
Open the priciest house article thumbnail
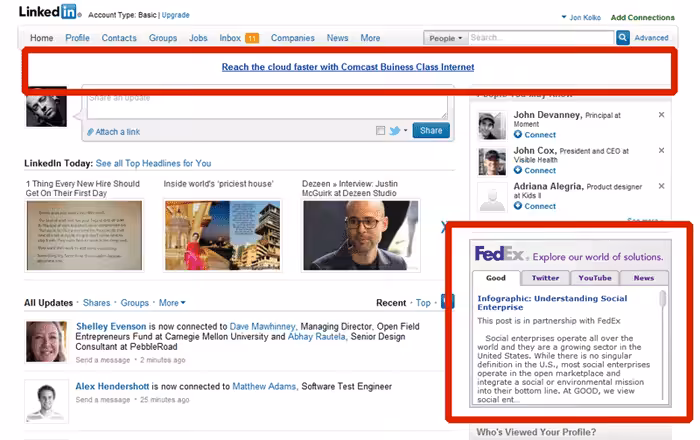pos(222,235)
